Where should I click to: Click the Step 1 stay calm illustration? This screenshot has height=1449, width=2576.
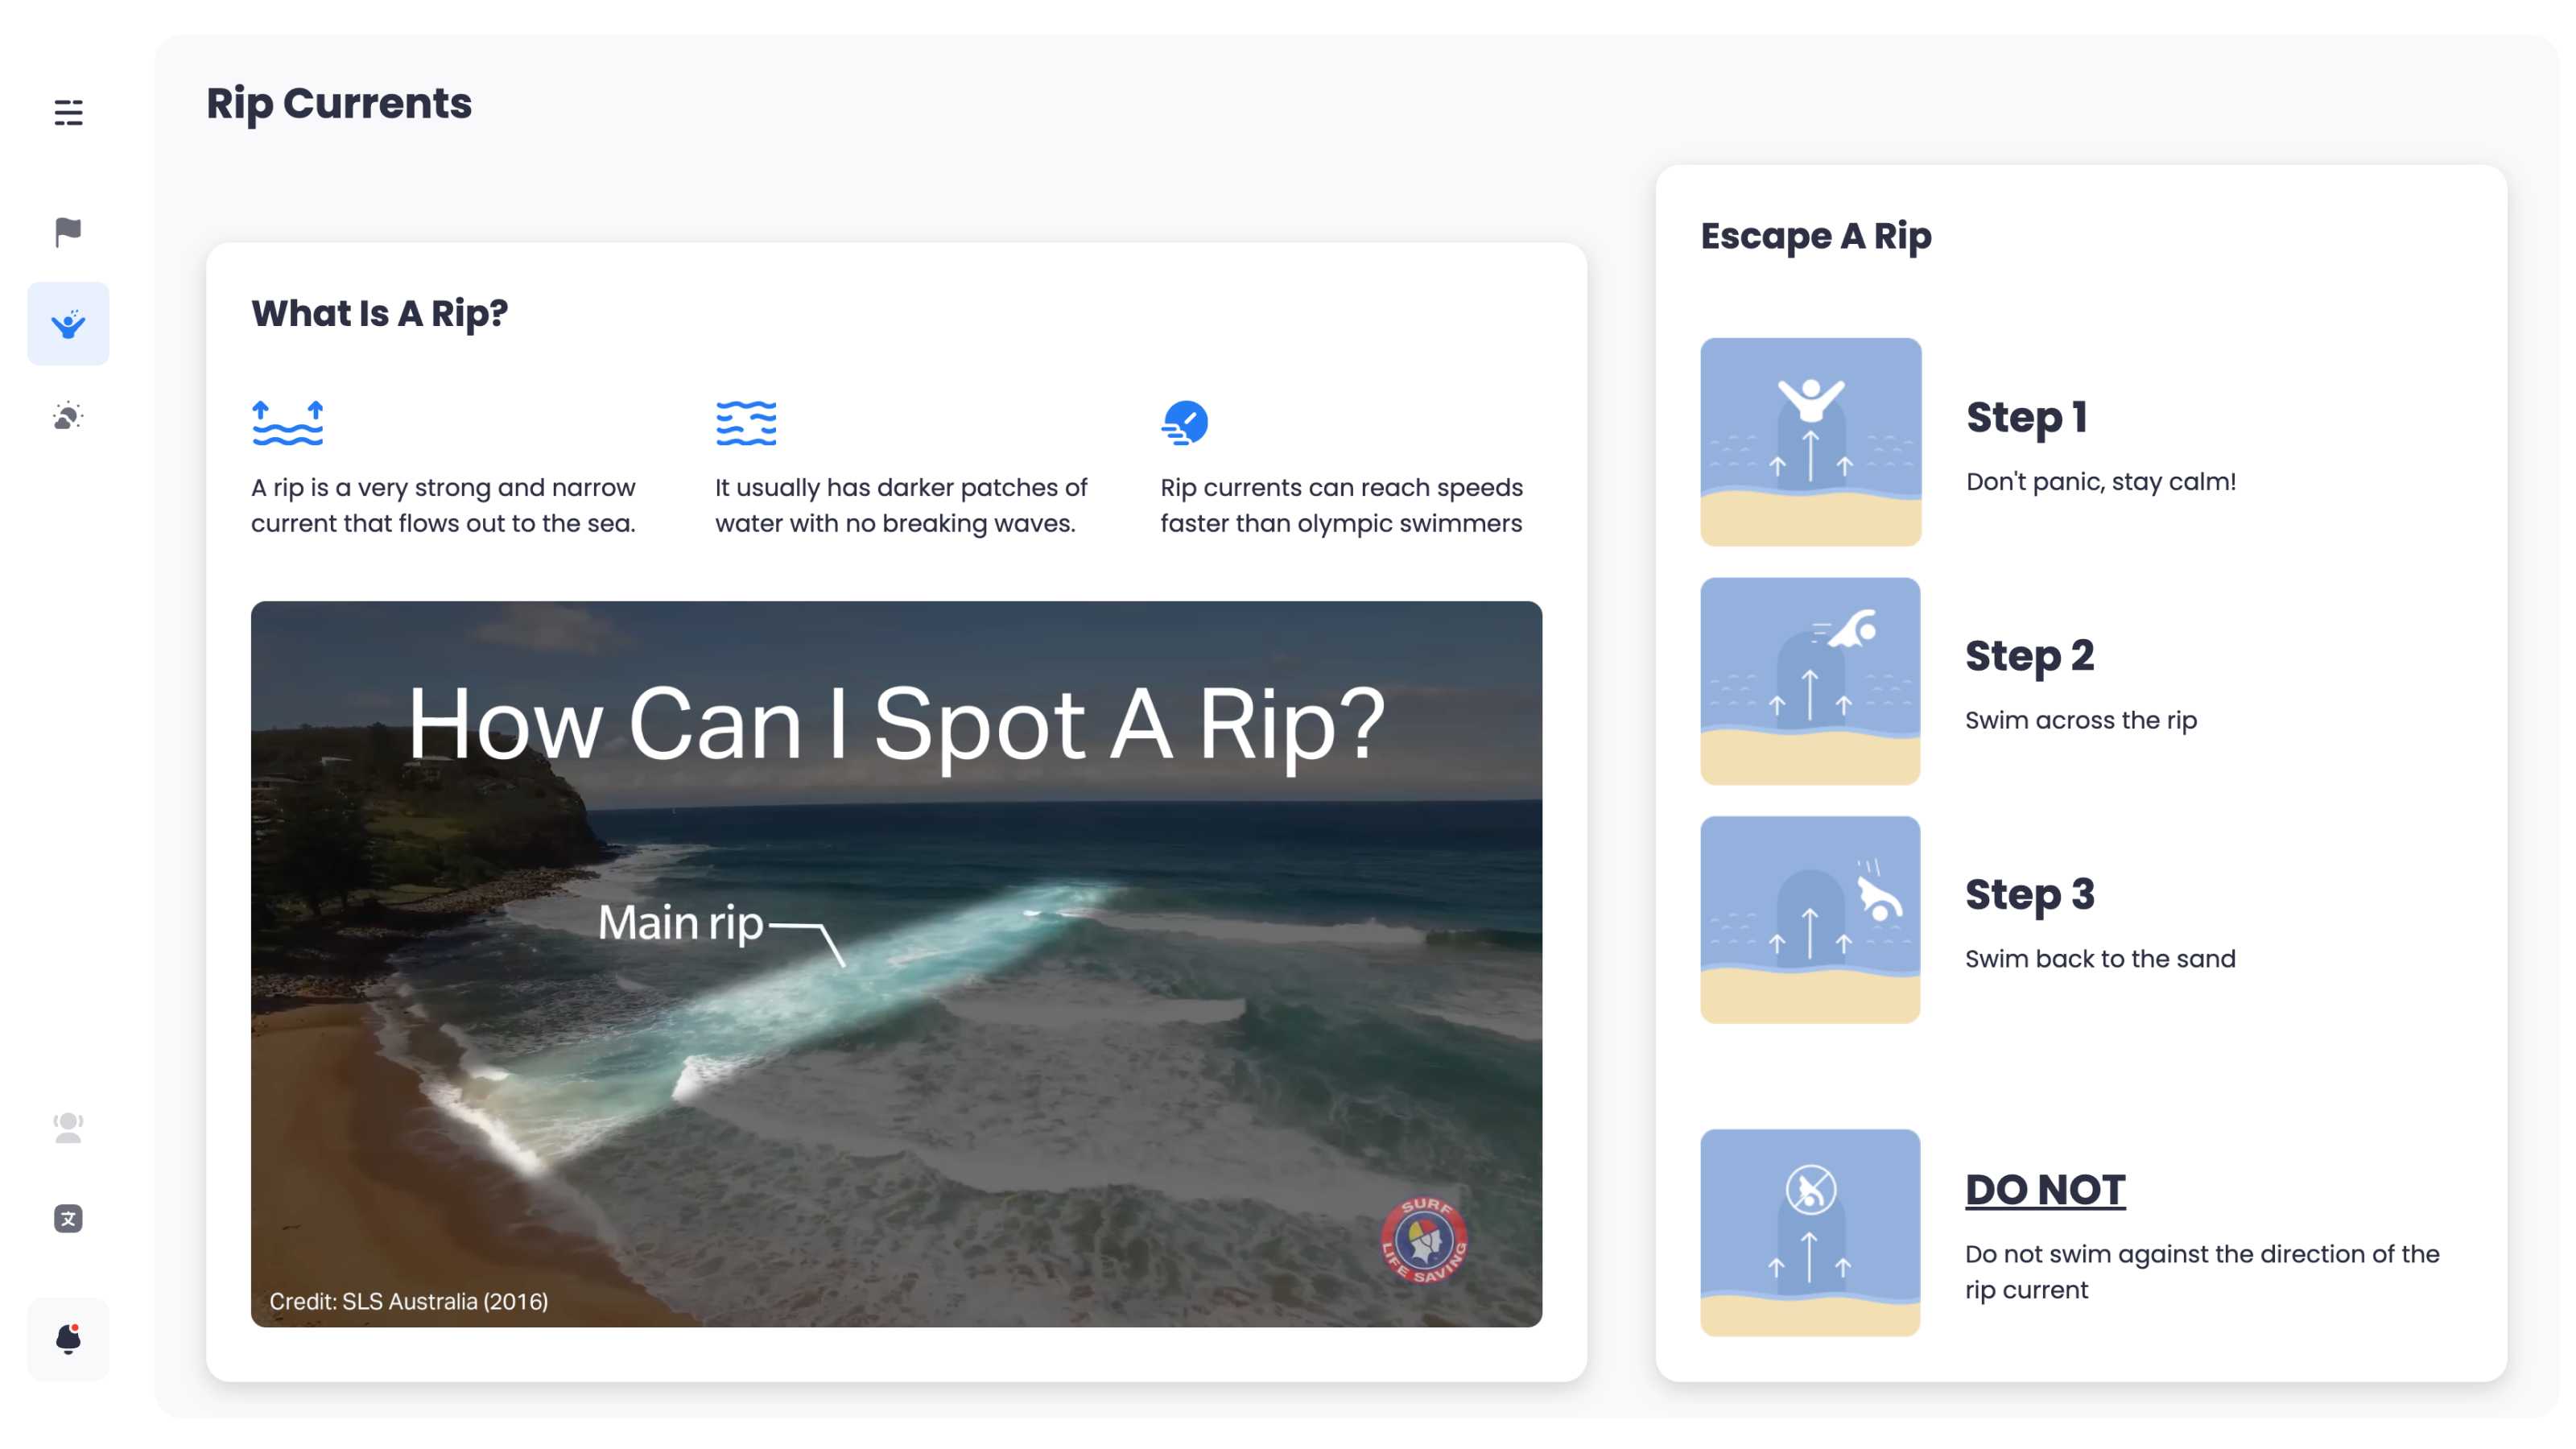(1810, 441)
